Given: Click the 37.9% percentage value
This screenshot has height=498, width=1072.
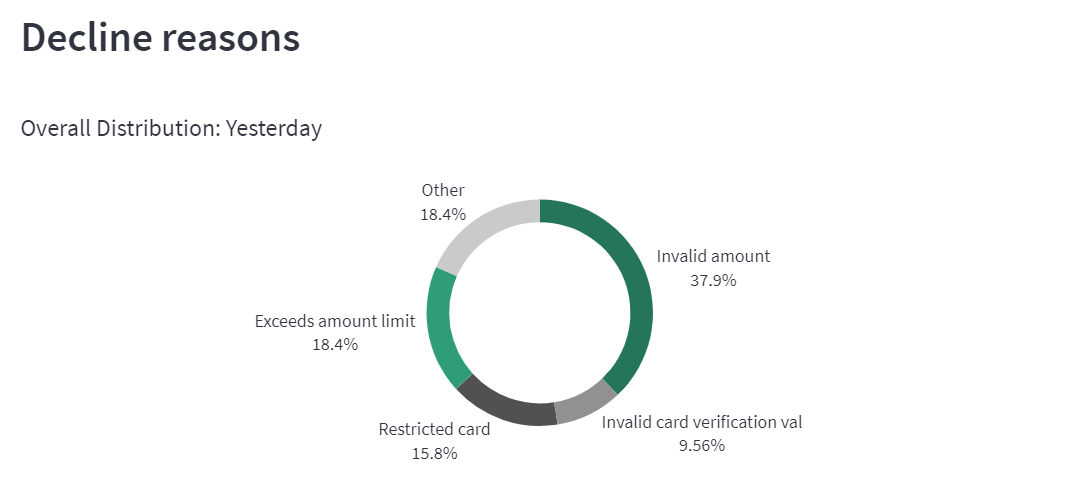Looking at the screenshot, I should [x=713, y=280].
